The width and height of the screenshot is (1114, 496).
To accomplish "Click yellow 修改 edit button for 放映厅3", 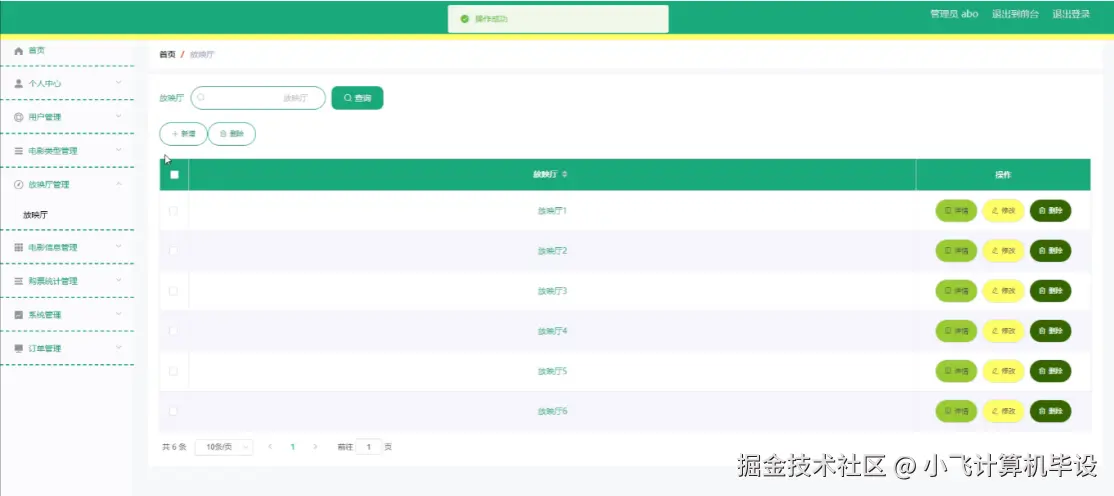I will [1003, 291].
